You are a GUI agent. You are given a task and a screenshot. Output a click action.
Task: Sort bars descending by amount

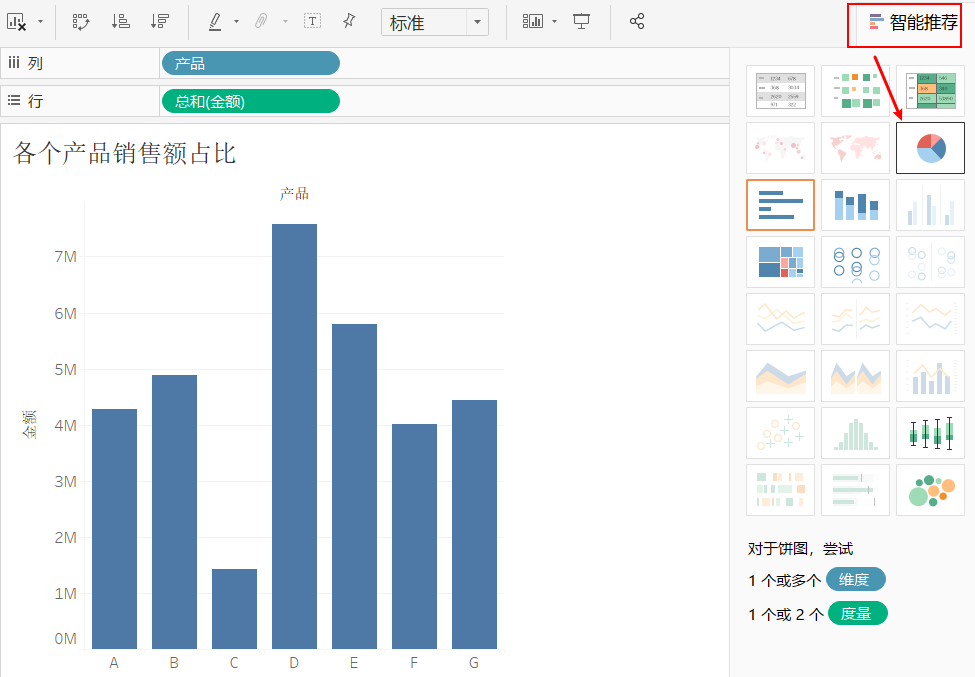[x=159, y=21]
